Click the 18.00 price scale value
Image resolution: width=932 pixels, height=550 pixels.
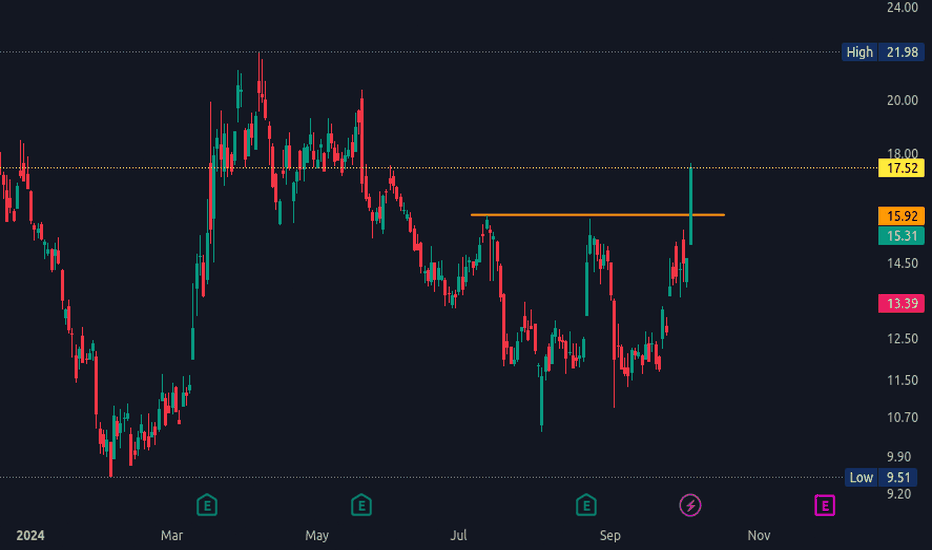[x=902, y=154]
